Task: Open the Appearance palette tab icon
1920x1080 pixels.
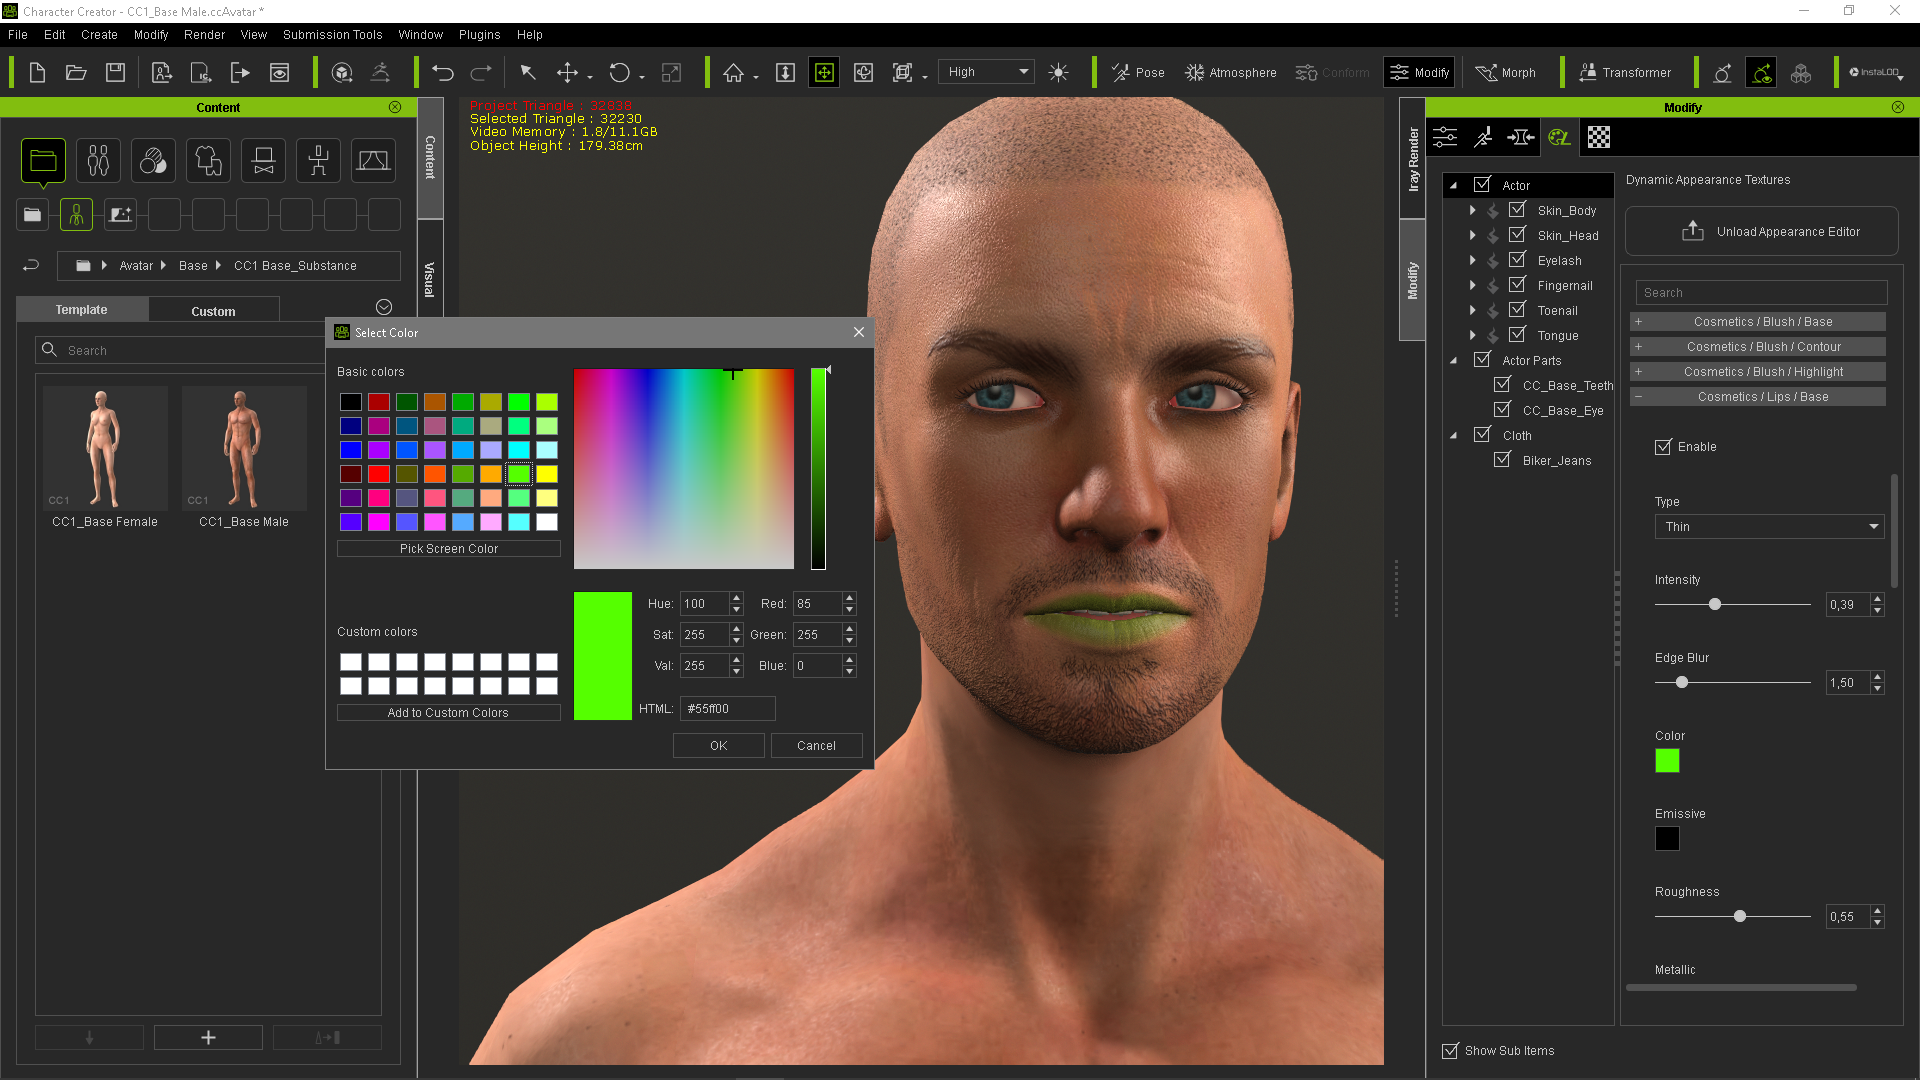Action: tap(1559, 137)
